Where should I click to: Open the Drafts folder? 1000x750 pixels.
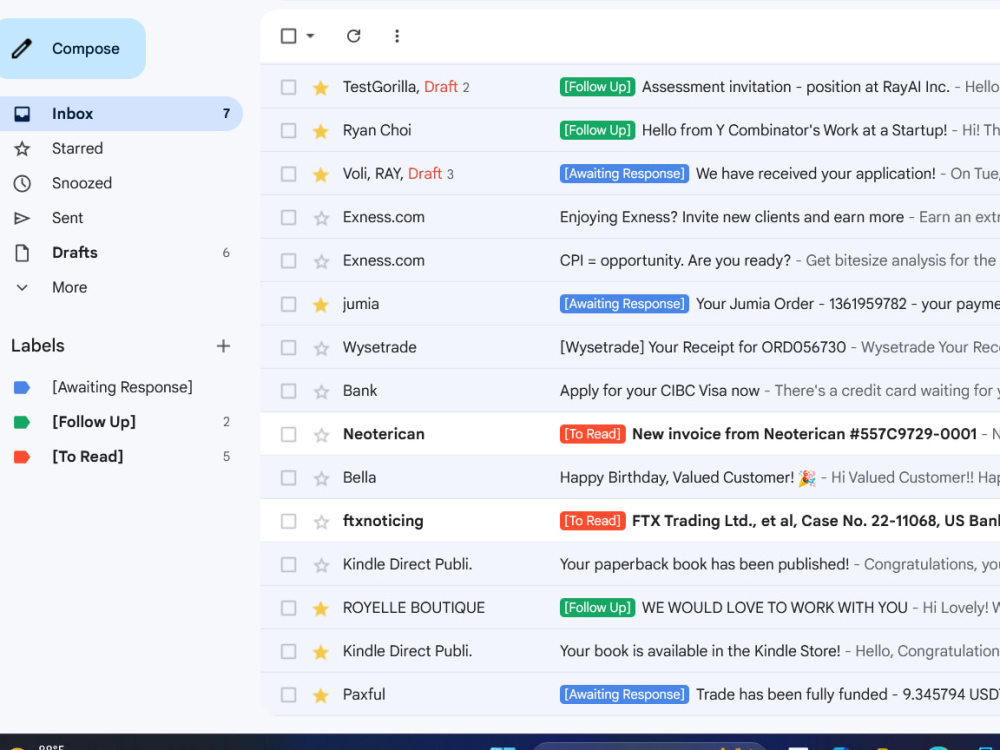pos(121,253)
